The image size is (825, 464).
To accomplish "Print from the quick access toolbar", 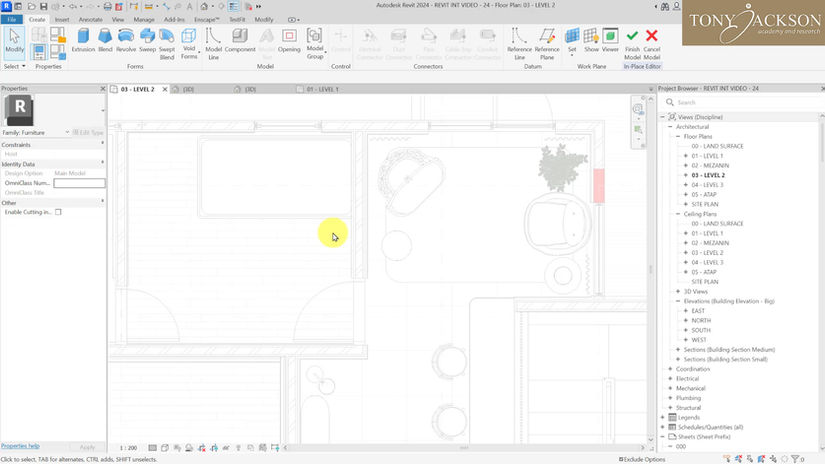I will (107, 6).
